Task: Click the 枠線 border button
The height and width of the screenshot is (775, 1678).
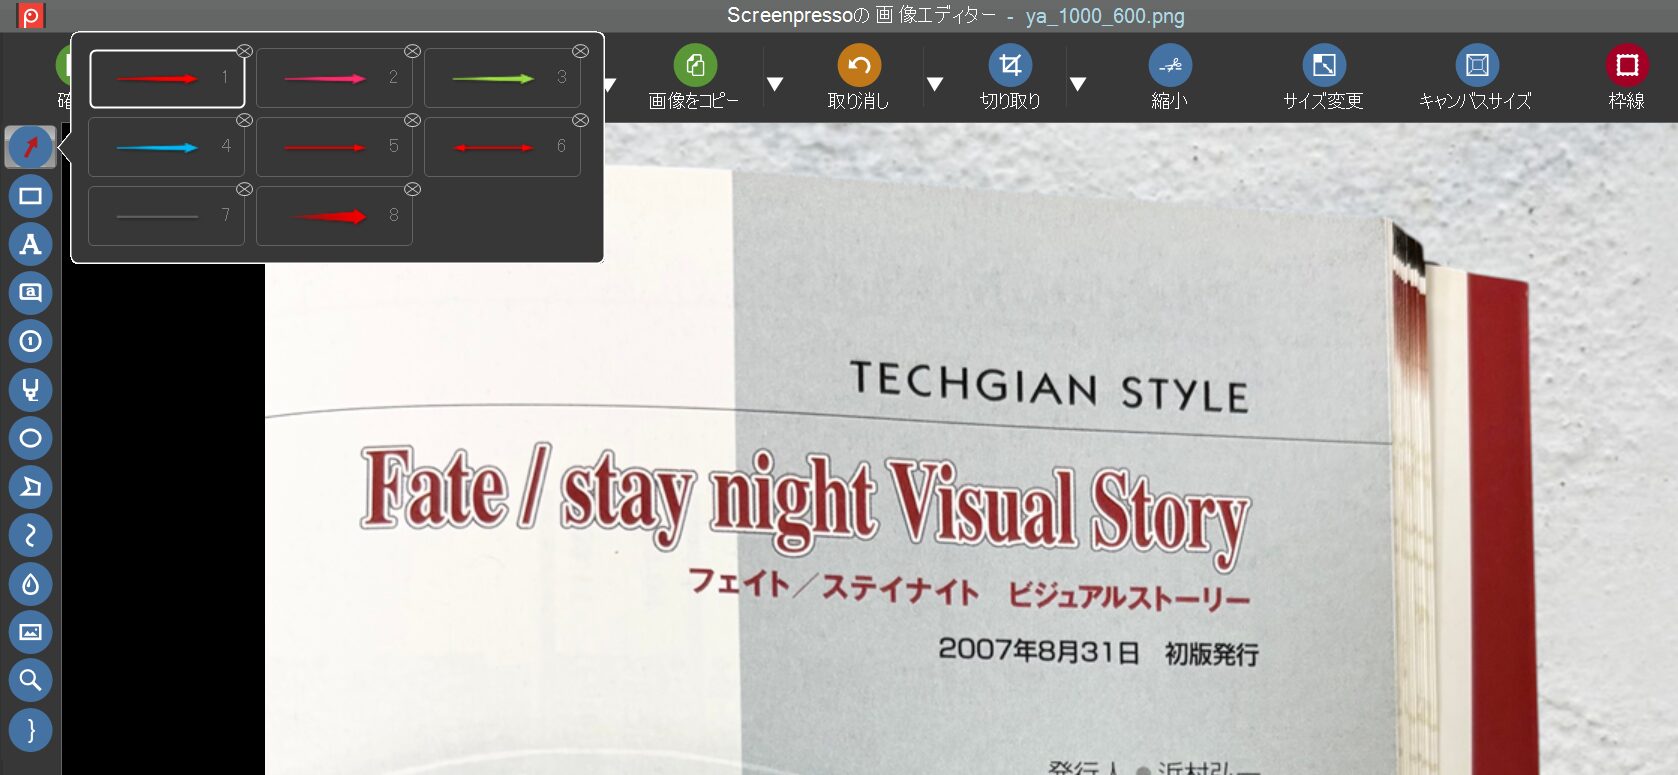Action: pos(1627,77)
